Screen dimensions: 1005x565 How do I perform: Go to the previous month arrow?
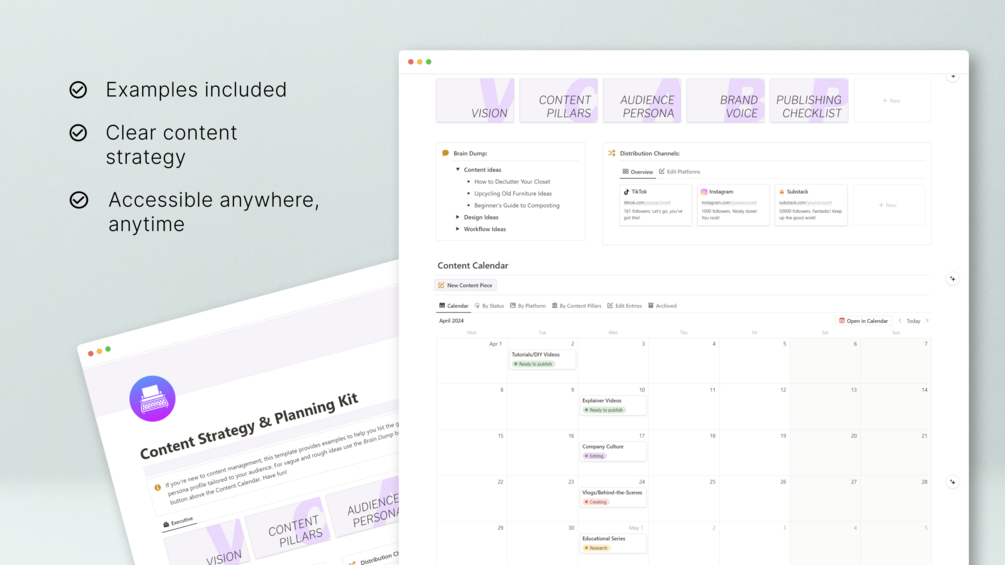(x=900, y=321)
